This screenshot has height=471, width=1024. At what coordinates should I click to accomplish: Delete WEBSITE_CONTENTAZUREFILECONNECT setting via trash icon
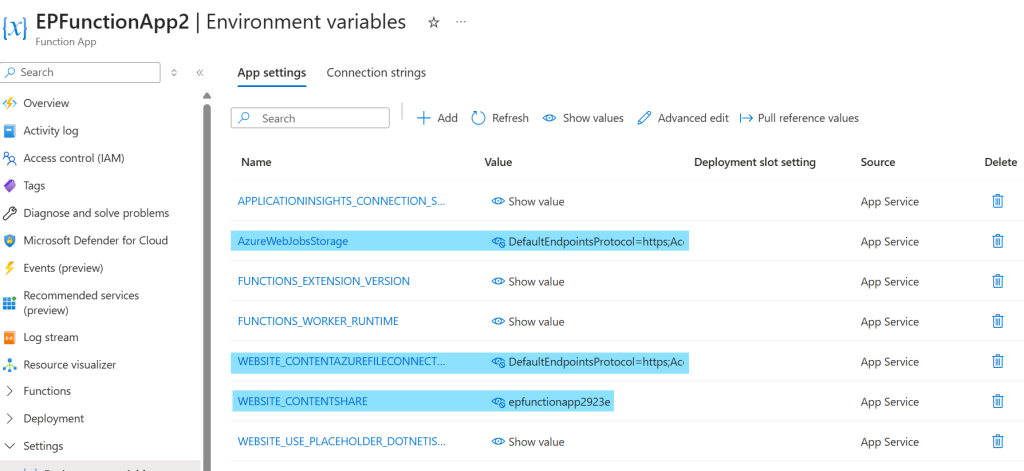coord(997,361)
